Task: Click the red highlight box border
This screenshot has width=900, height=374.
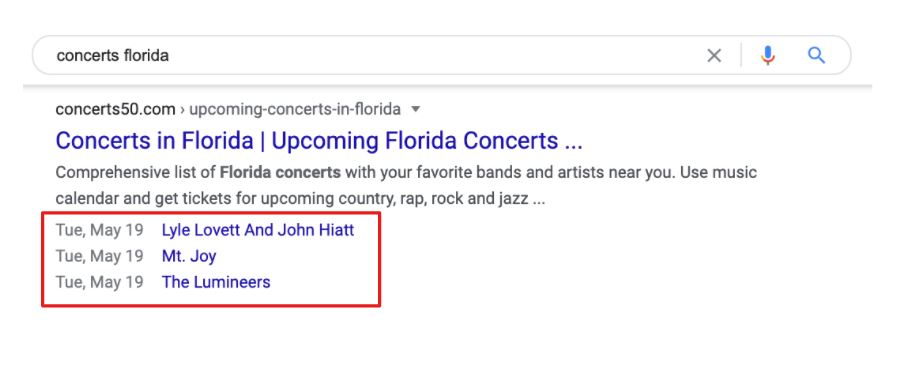Action: pos(211,213)
